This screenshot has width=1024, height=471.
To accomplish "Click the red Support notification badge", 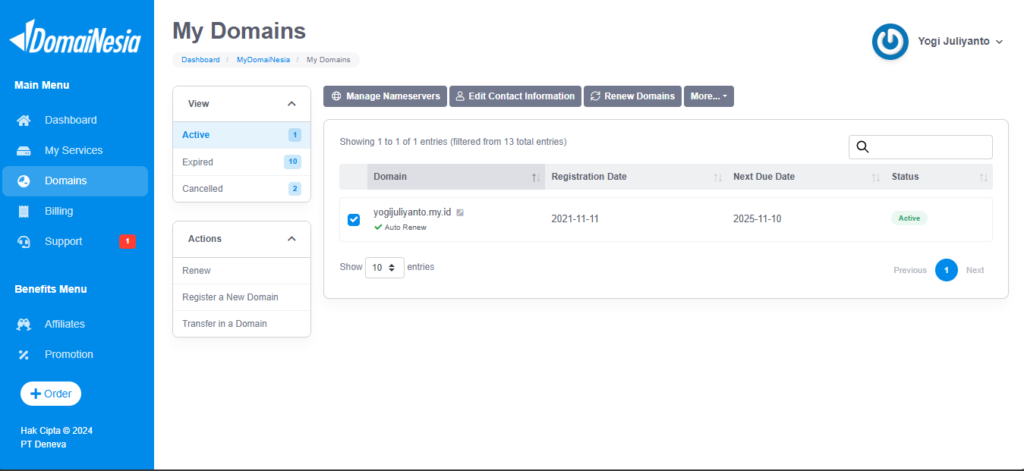I will click(127, 241).
